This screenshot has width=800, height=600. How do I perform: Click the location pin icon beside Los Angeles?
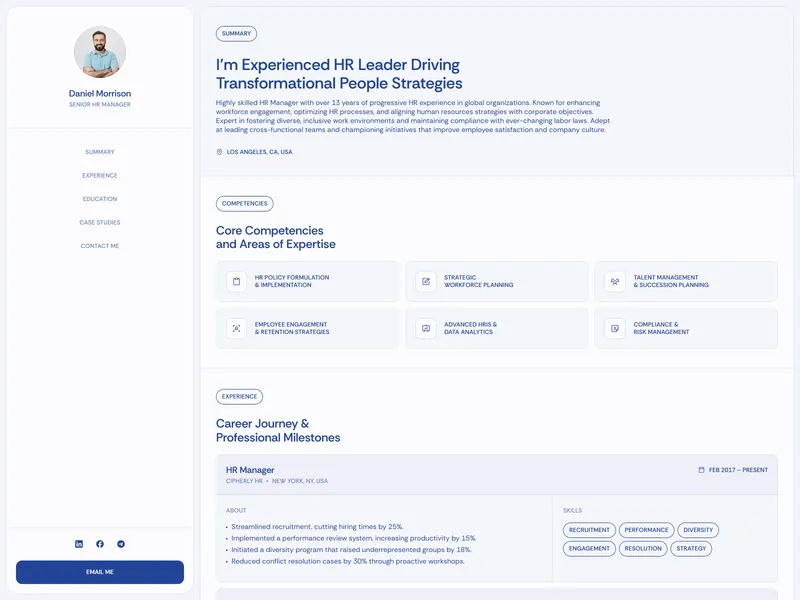219,152
